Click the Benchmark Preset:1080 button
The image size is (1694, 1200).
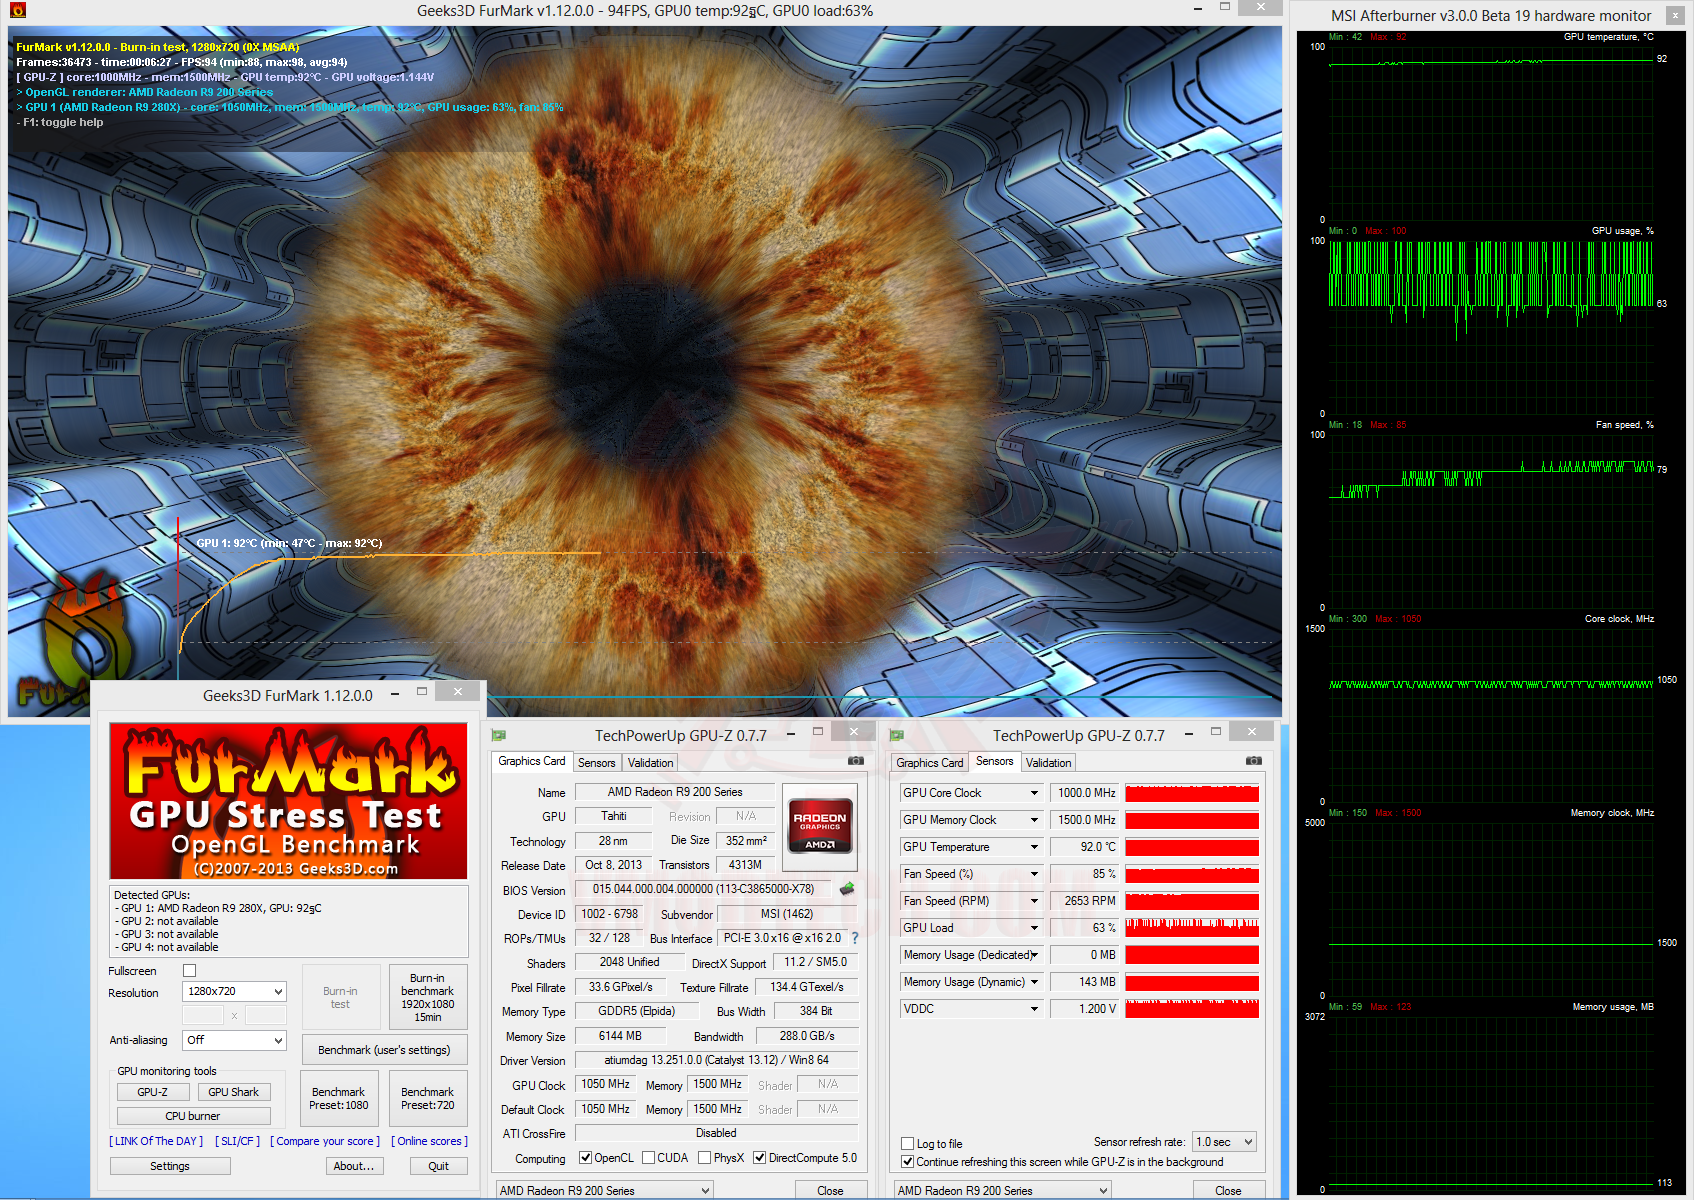pyautogui.click(x=339, y=1099)
